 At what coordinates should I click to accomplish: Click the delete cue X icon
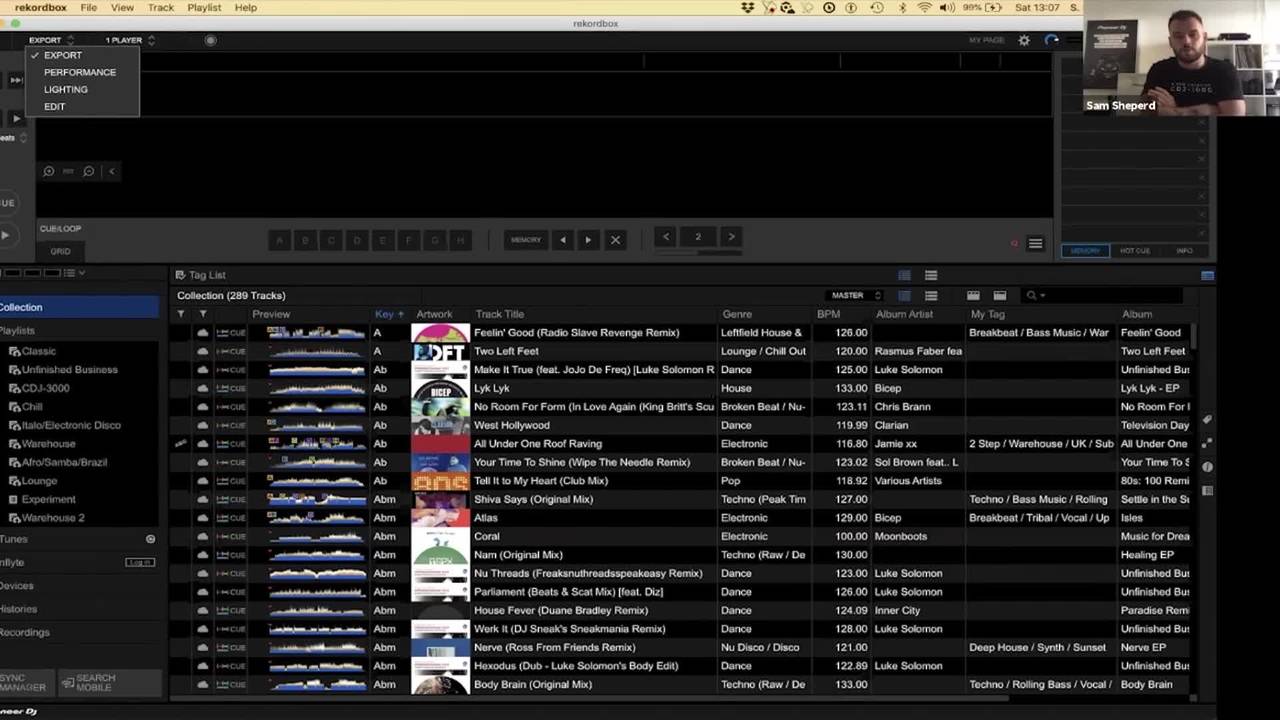(x=615, y=240)
